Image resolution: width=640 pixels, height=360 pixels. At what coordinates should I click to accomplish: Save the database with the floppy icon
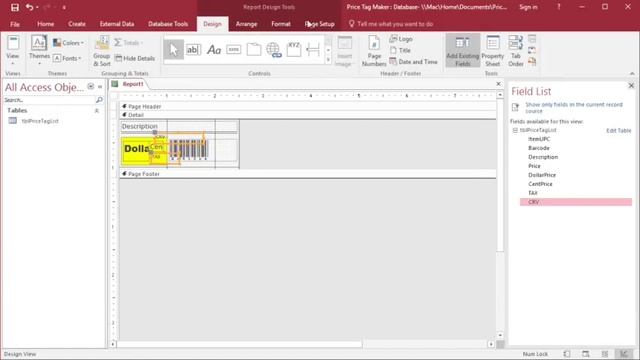tap(15, 7)
